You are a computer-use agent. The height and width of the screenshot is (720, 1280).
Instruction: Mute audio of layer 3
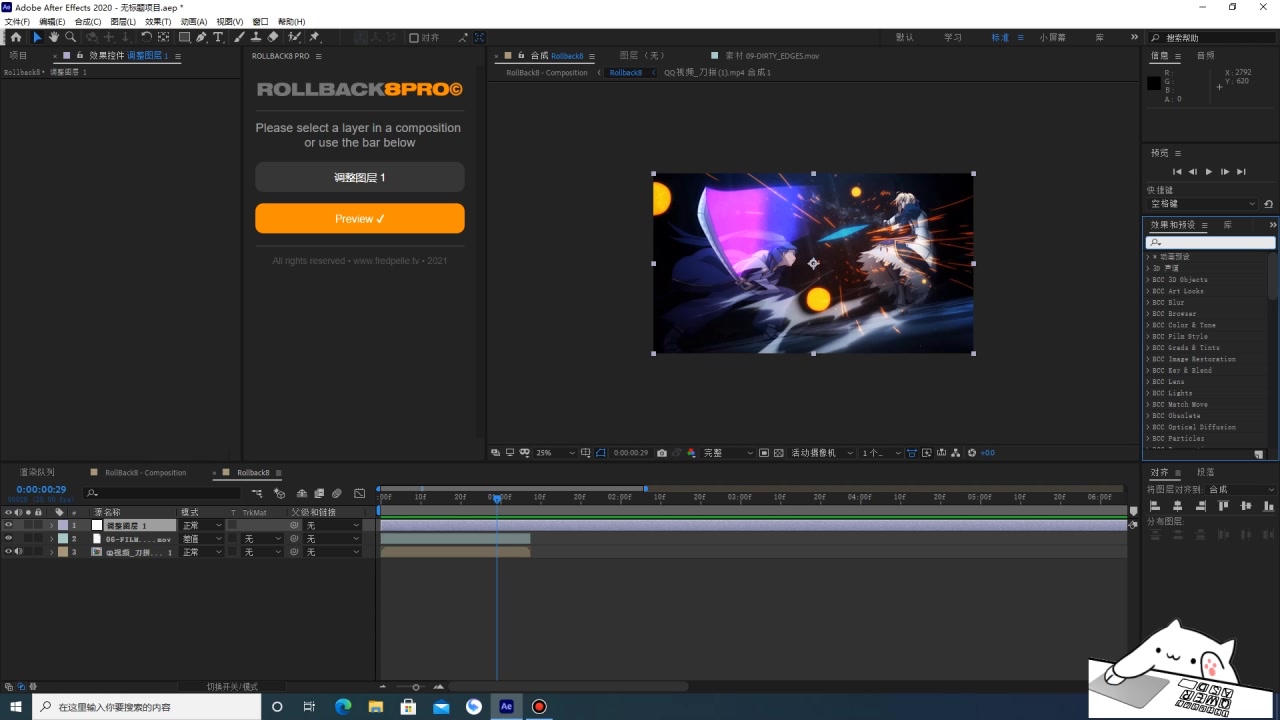[x=18, y=551]
